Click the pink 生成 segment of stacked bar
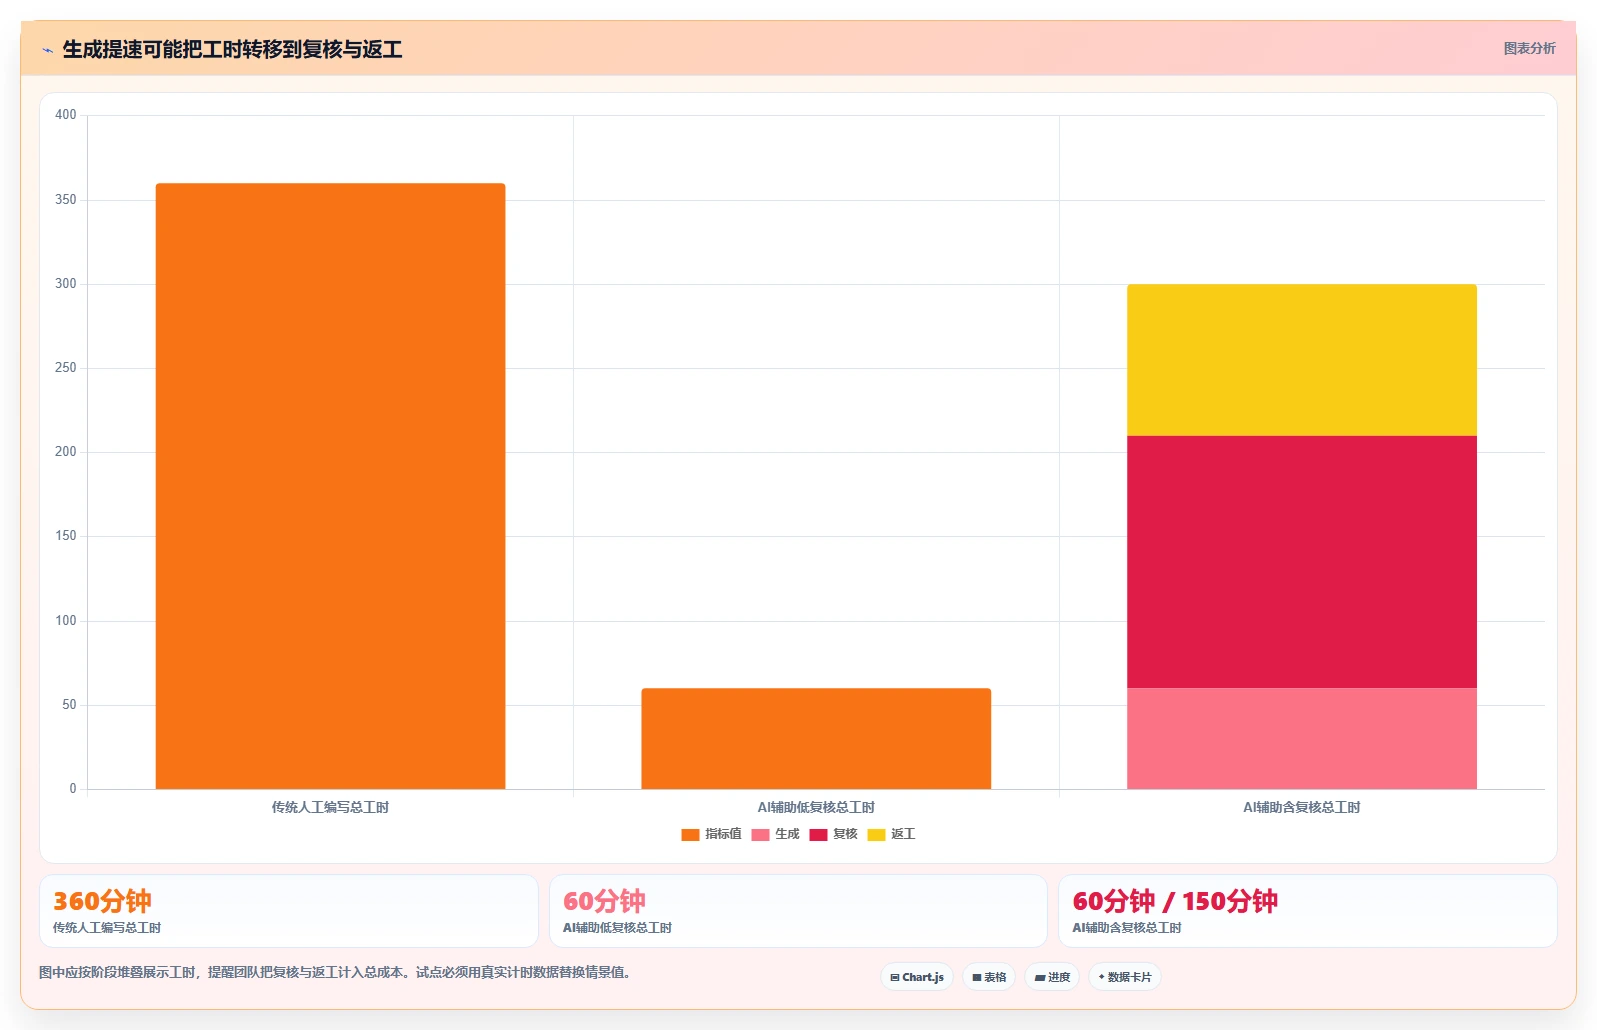 1302,738
